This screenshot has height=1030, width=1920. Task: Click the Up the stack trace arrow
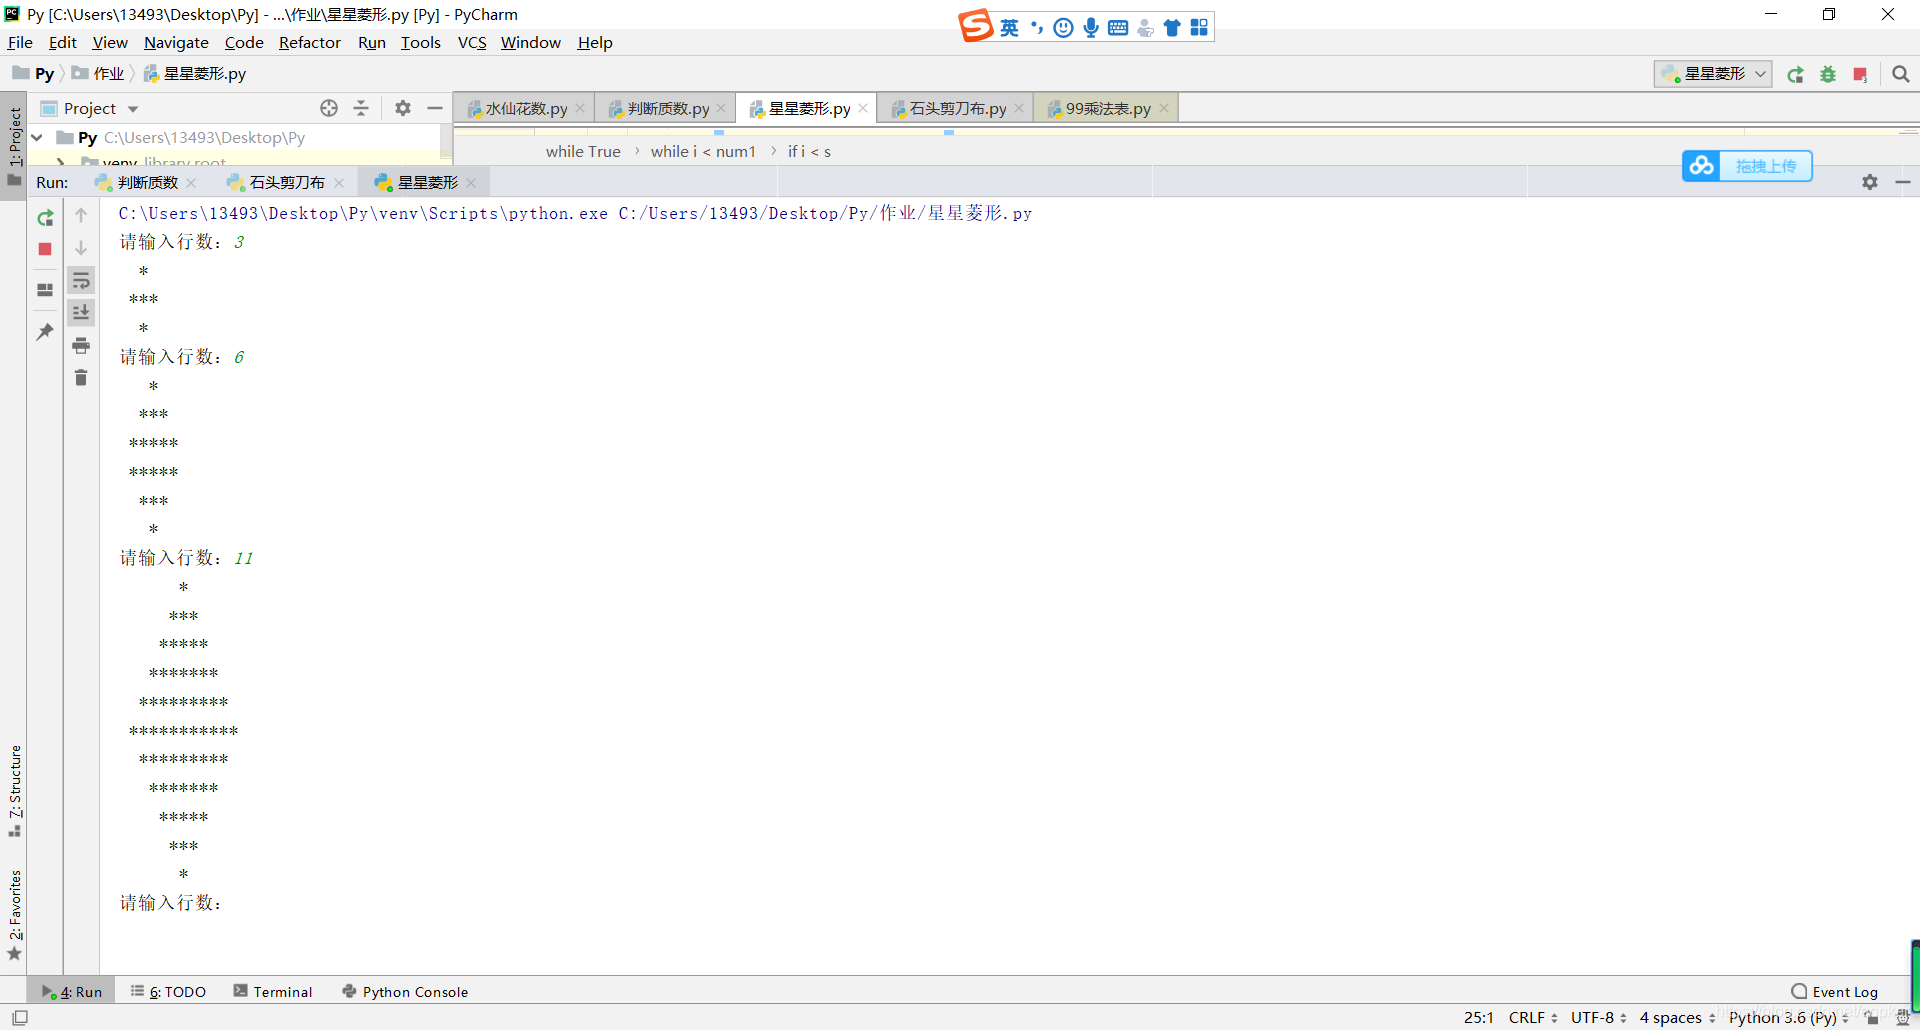(81, 215)
